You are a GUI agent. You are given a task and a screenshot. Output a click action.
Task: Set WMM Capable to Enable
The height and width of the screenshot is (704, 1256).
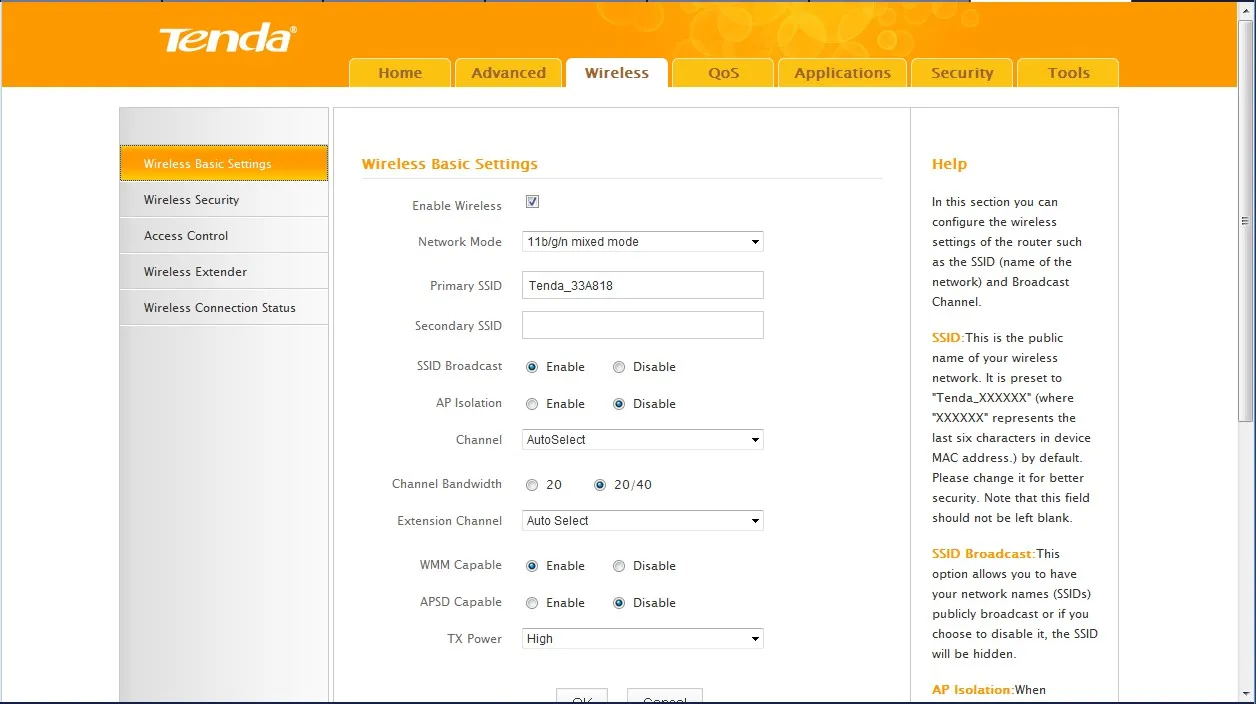(532, 566)
